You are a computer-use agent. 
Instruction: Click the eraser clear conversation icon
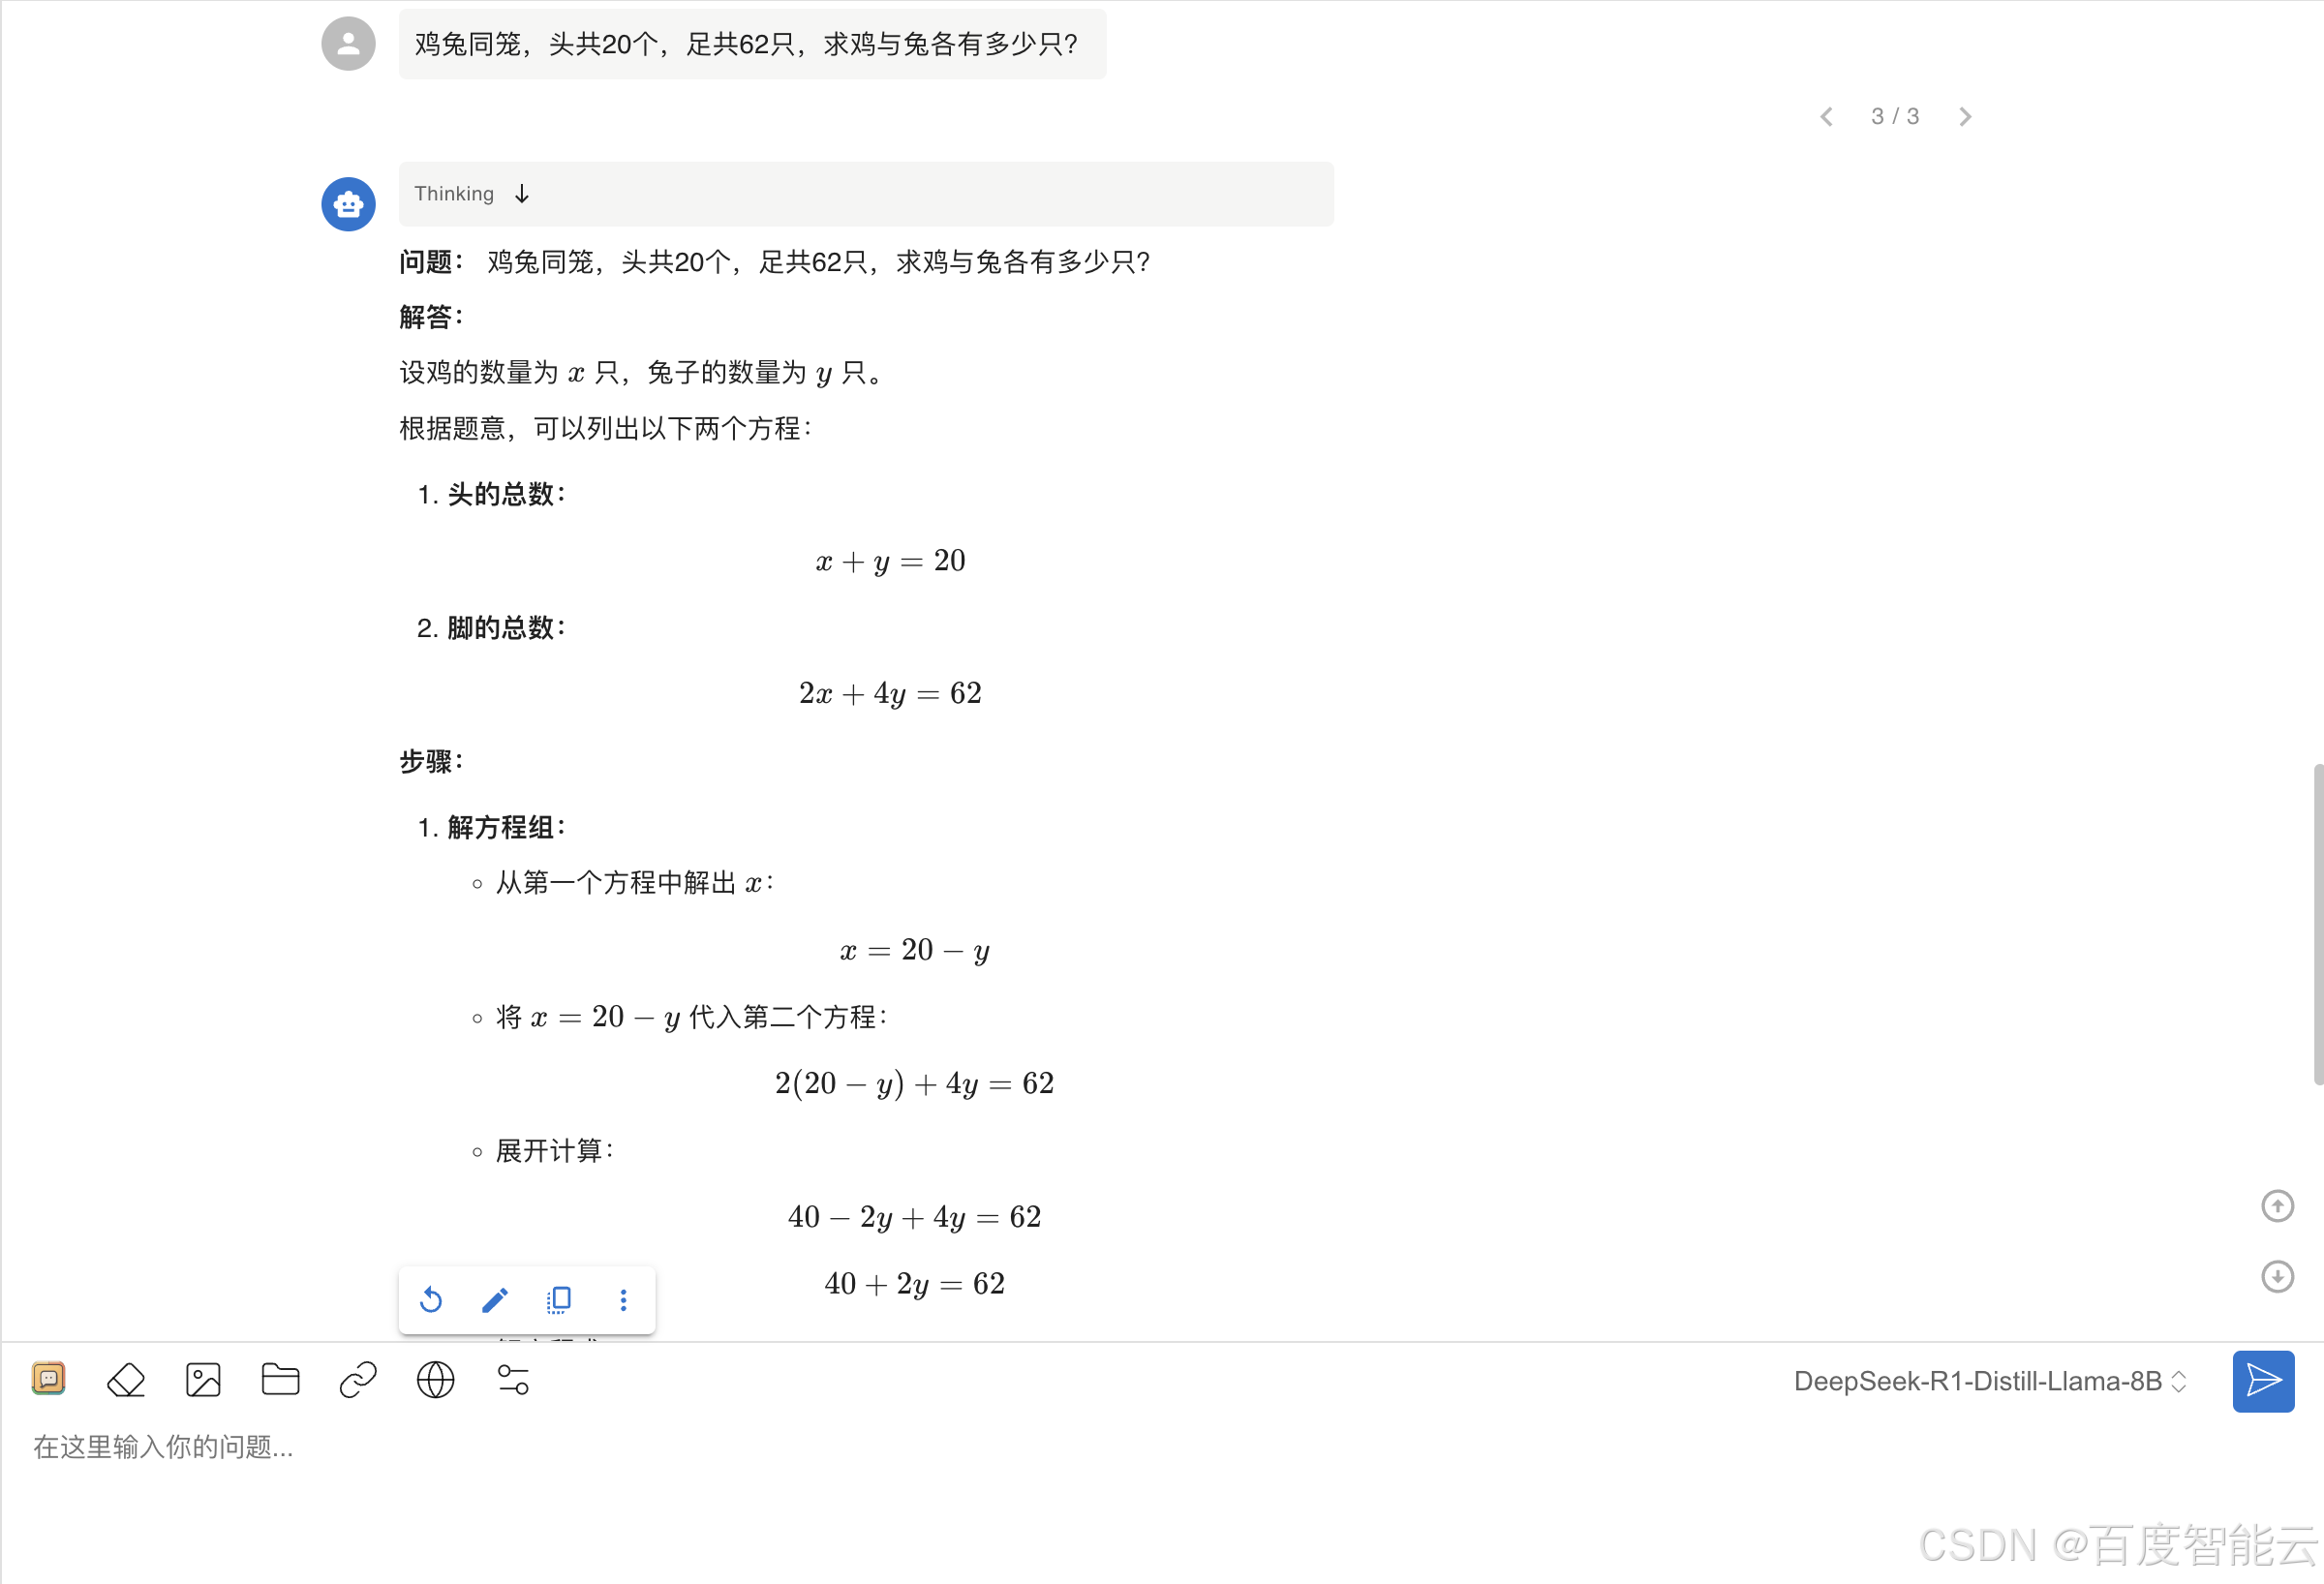[126, 1380]
